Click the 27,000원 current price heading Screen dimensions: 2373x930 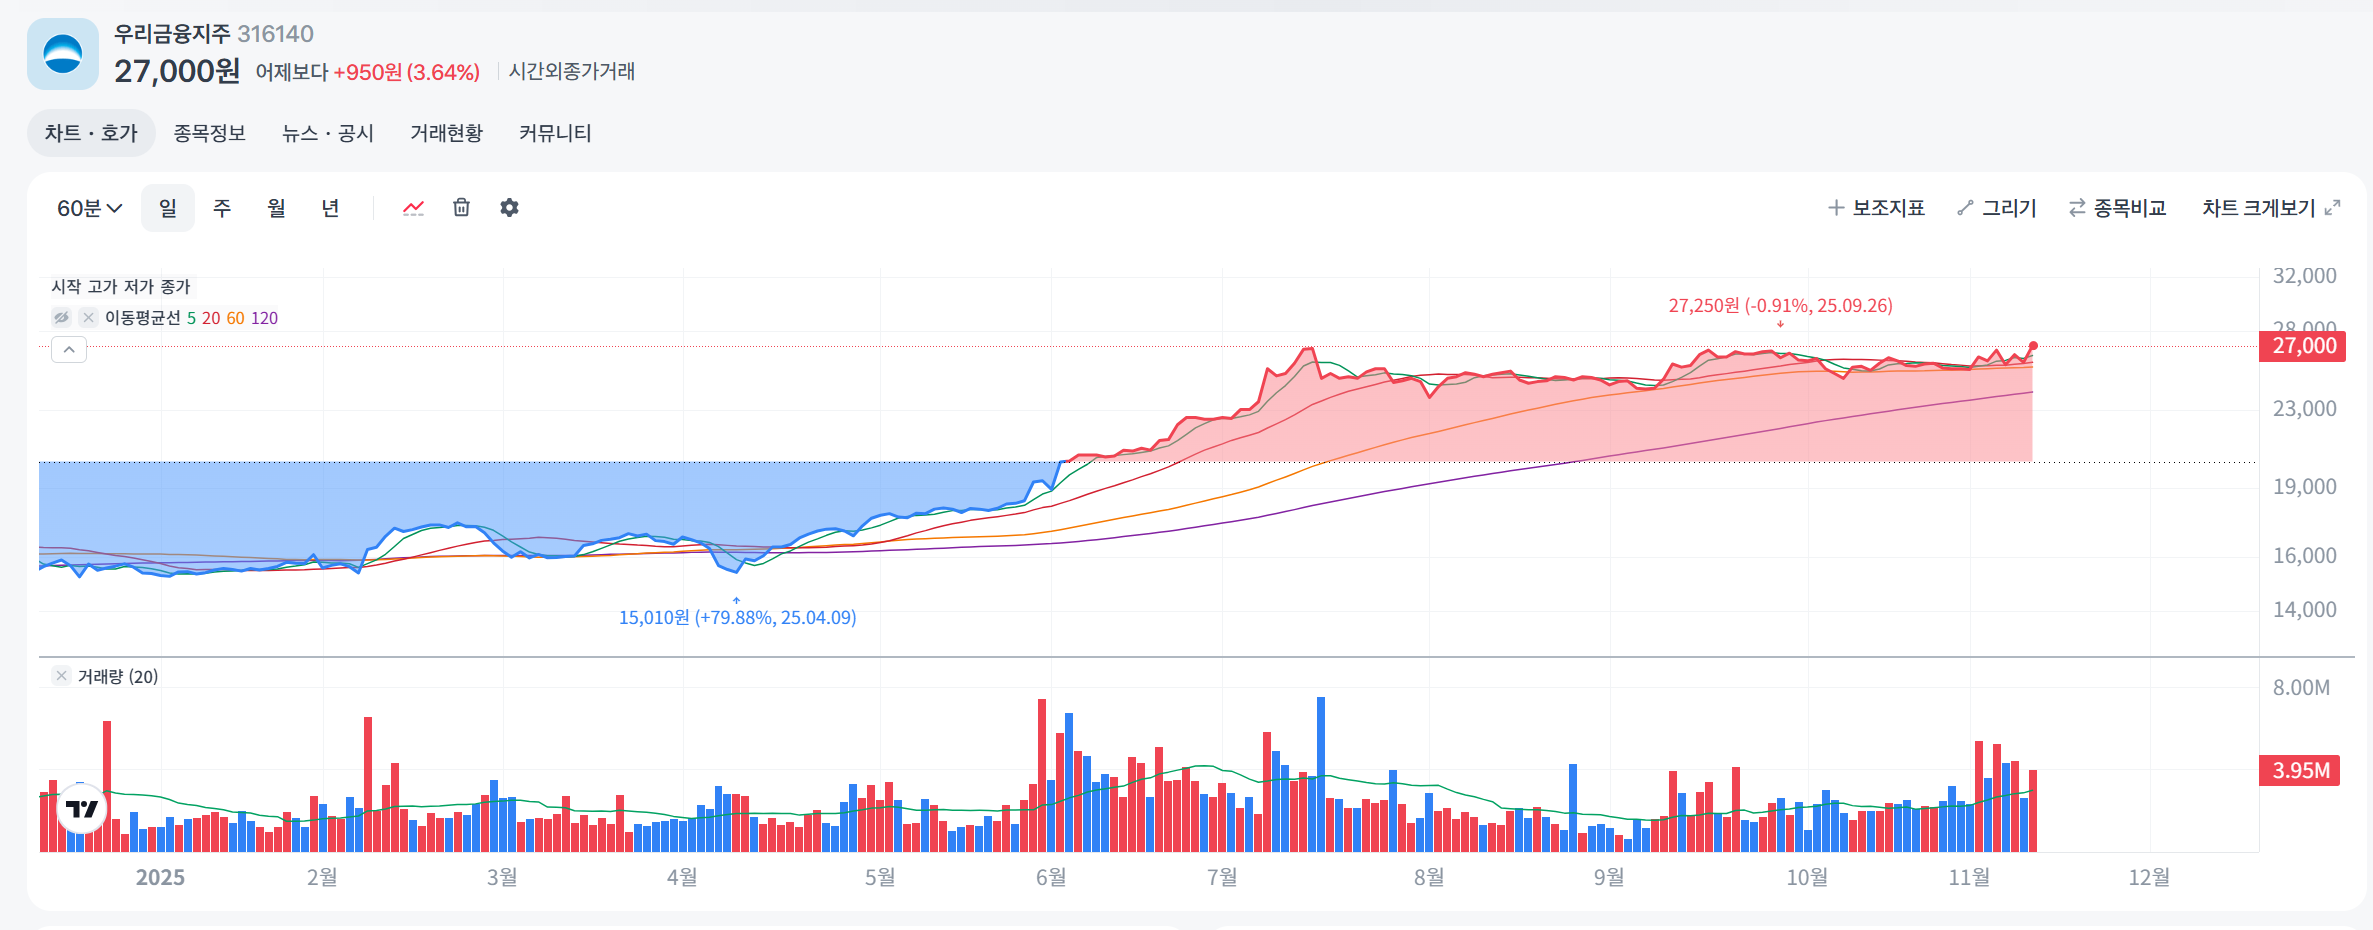coord(177,71)
